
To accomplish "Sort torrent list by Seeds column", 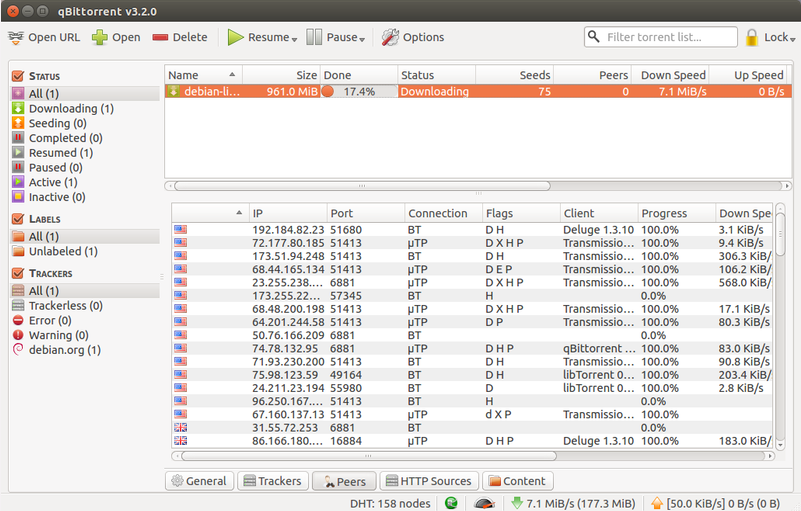I will pos(514,75).
